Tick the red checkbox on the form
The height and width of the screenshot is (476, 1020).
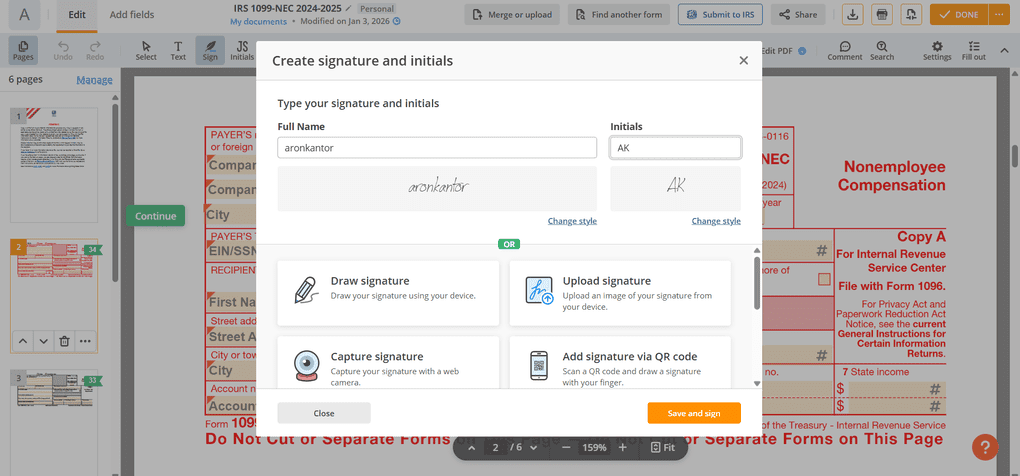coord(824,279)
